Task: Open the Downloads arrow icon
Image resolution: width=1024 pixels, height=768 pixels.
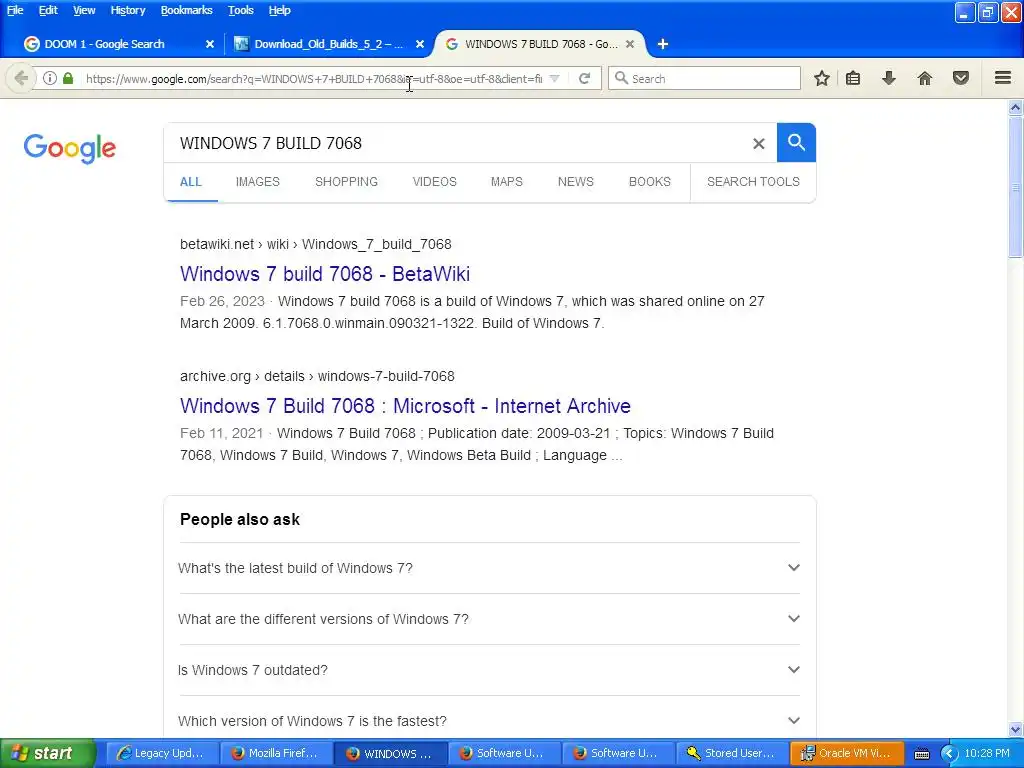Action: click(x=889, y=78)
